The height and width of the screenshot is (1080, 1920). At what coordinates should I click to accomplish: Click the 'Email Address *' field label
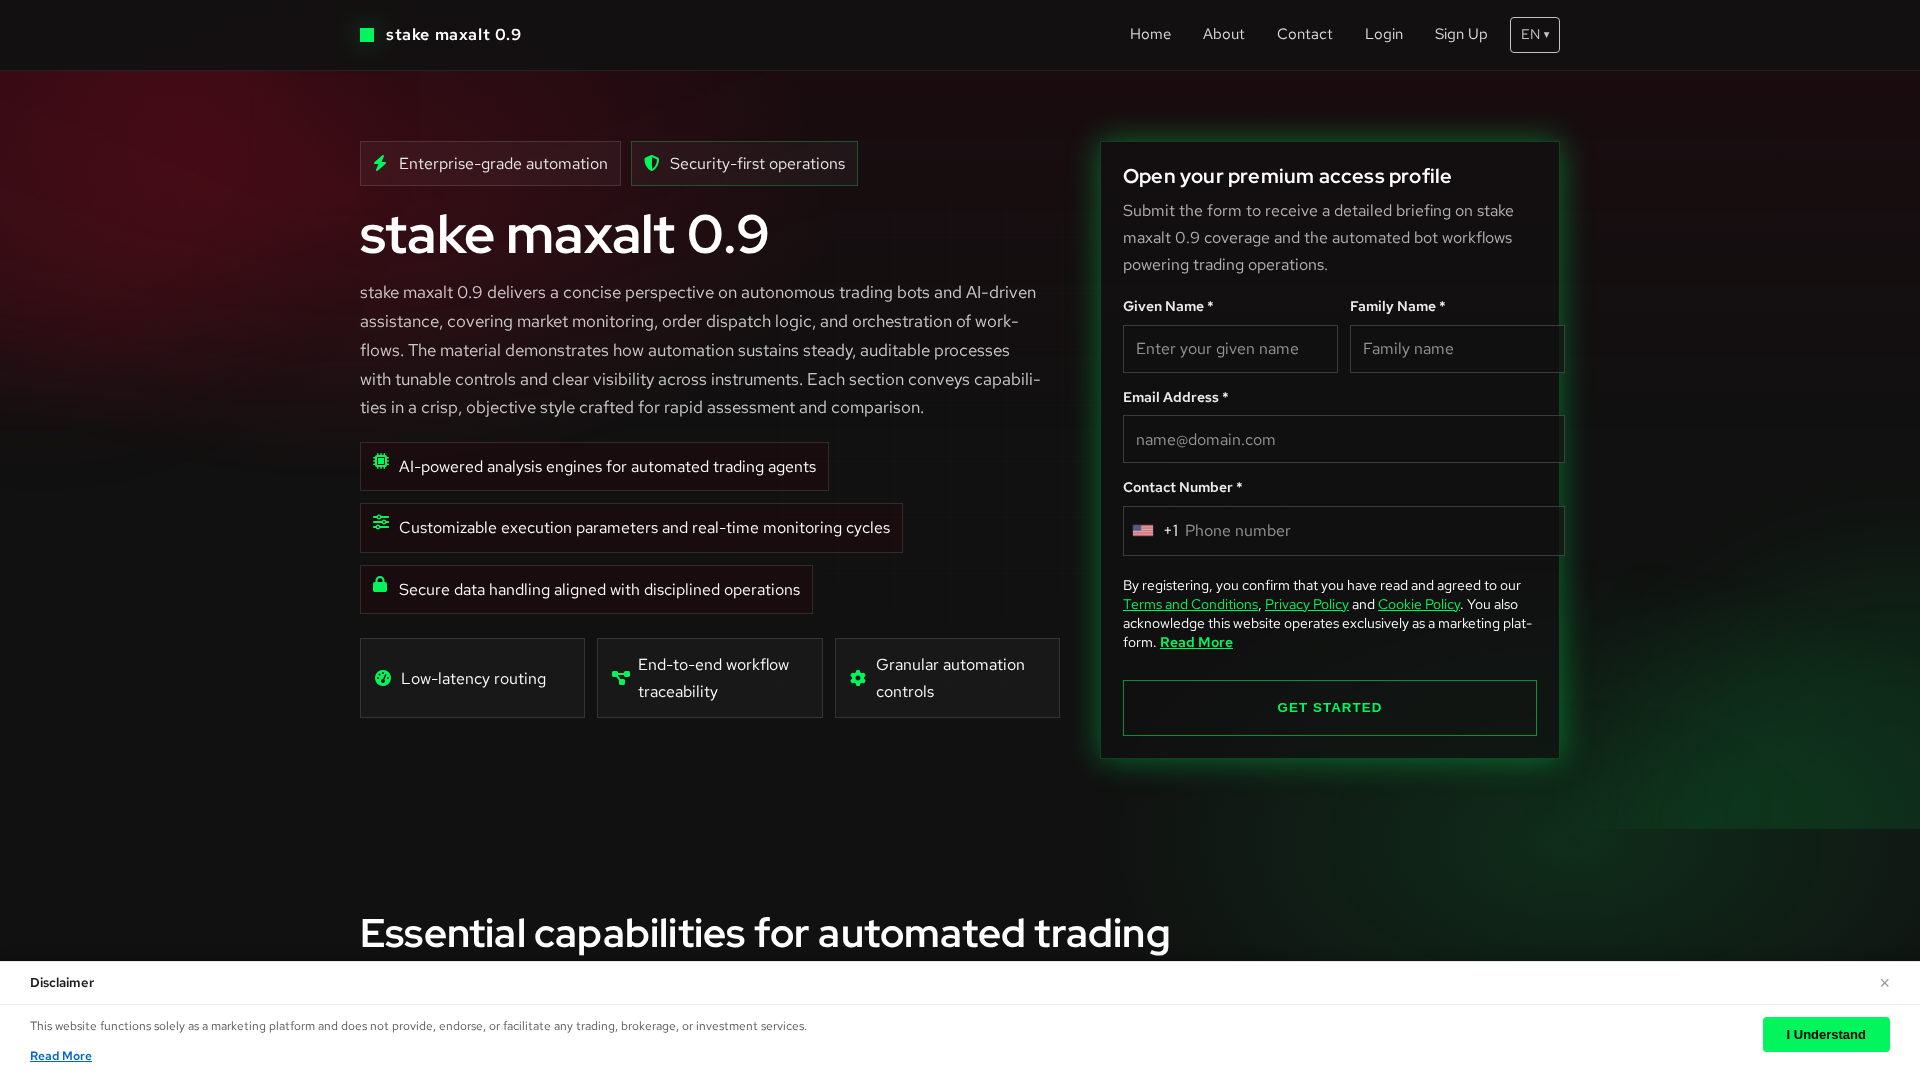point(1175,397)
